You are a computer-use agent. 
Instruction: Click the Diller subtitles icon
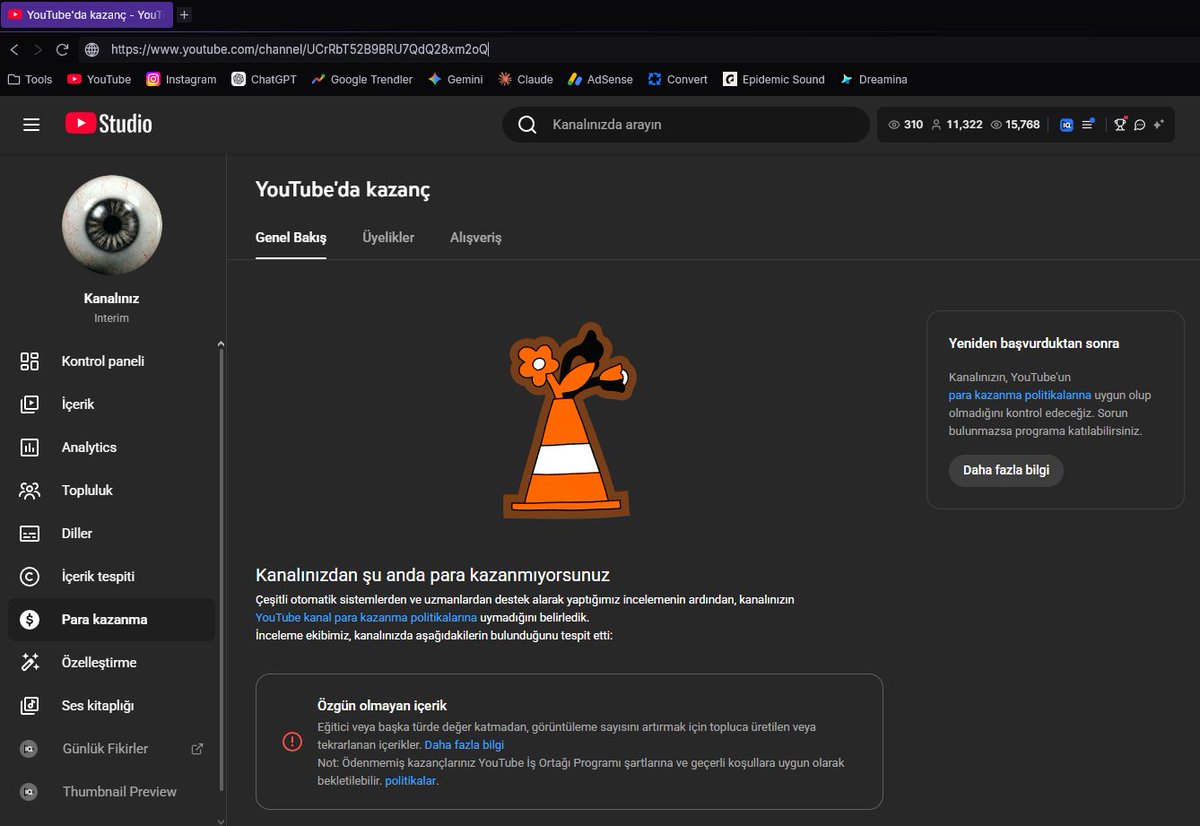(30, 533)
